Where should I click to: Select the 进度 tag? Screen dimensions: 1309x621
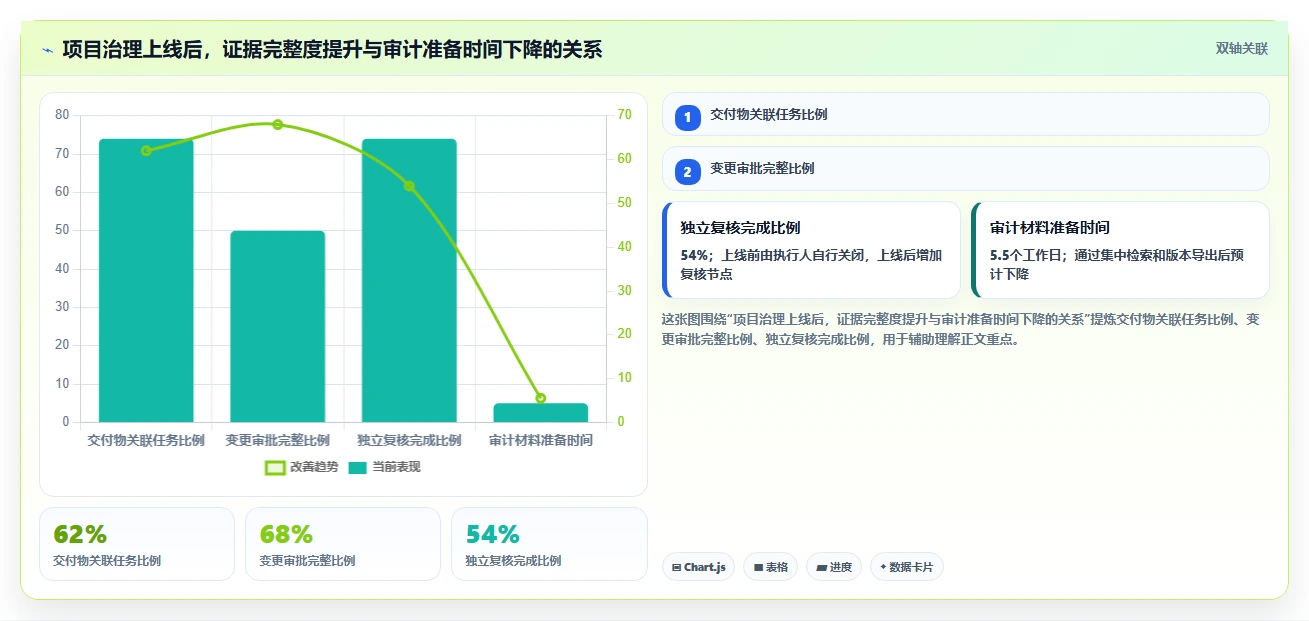[x=834, y=567]
